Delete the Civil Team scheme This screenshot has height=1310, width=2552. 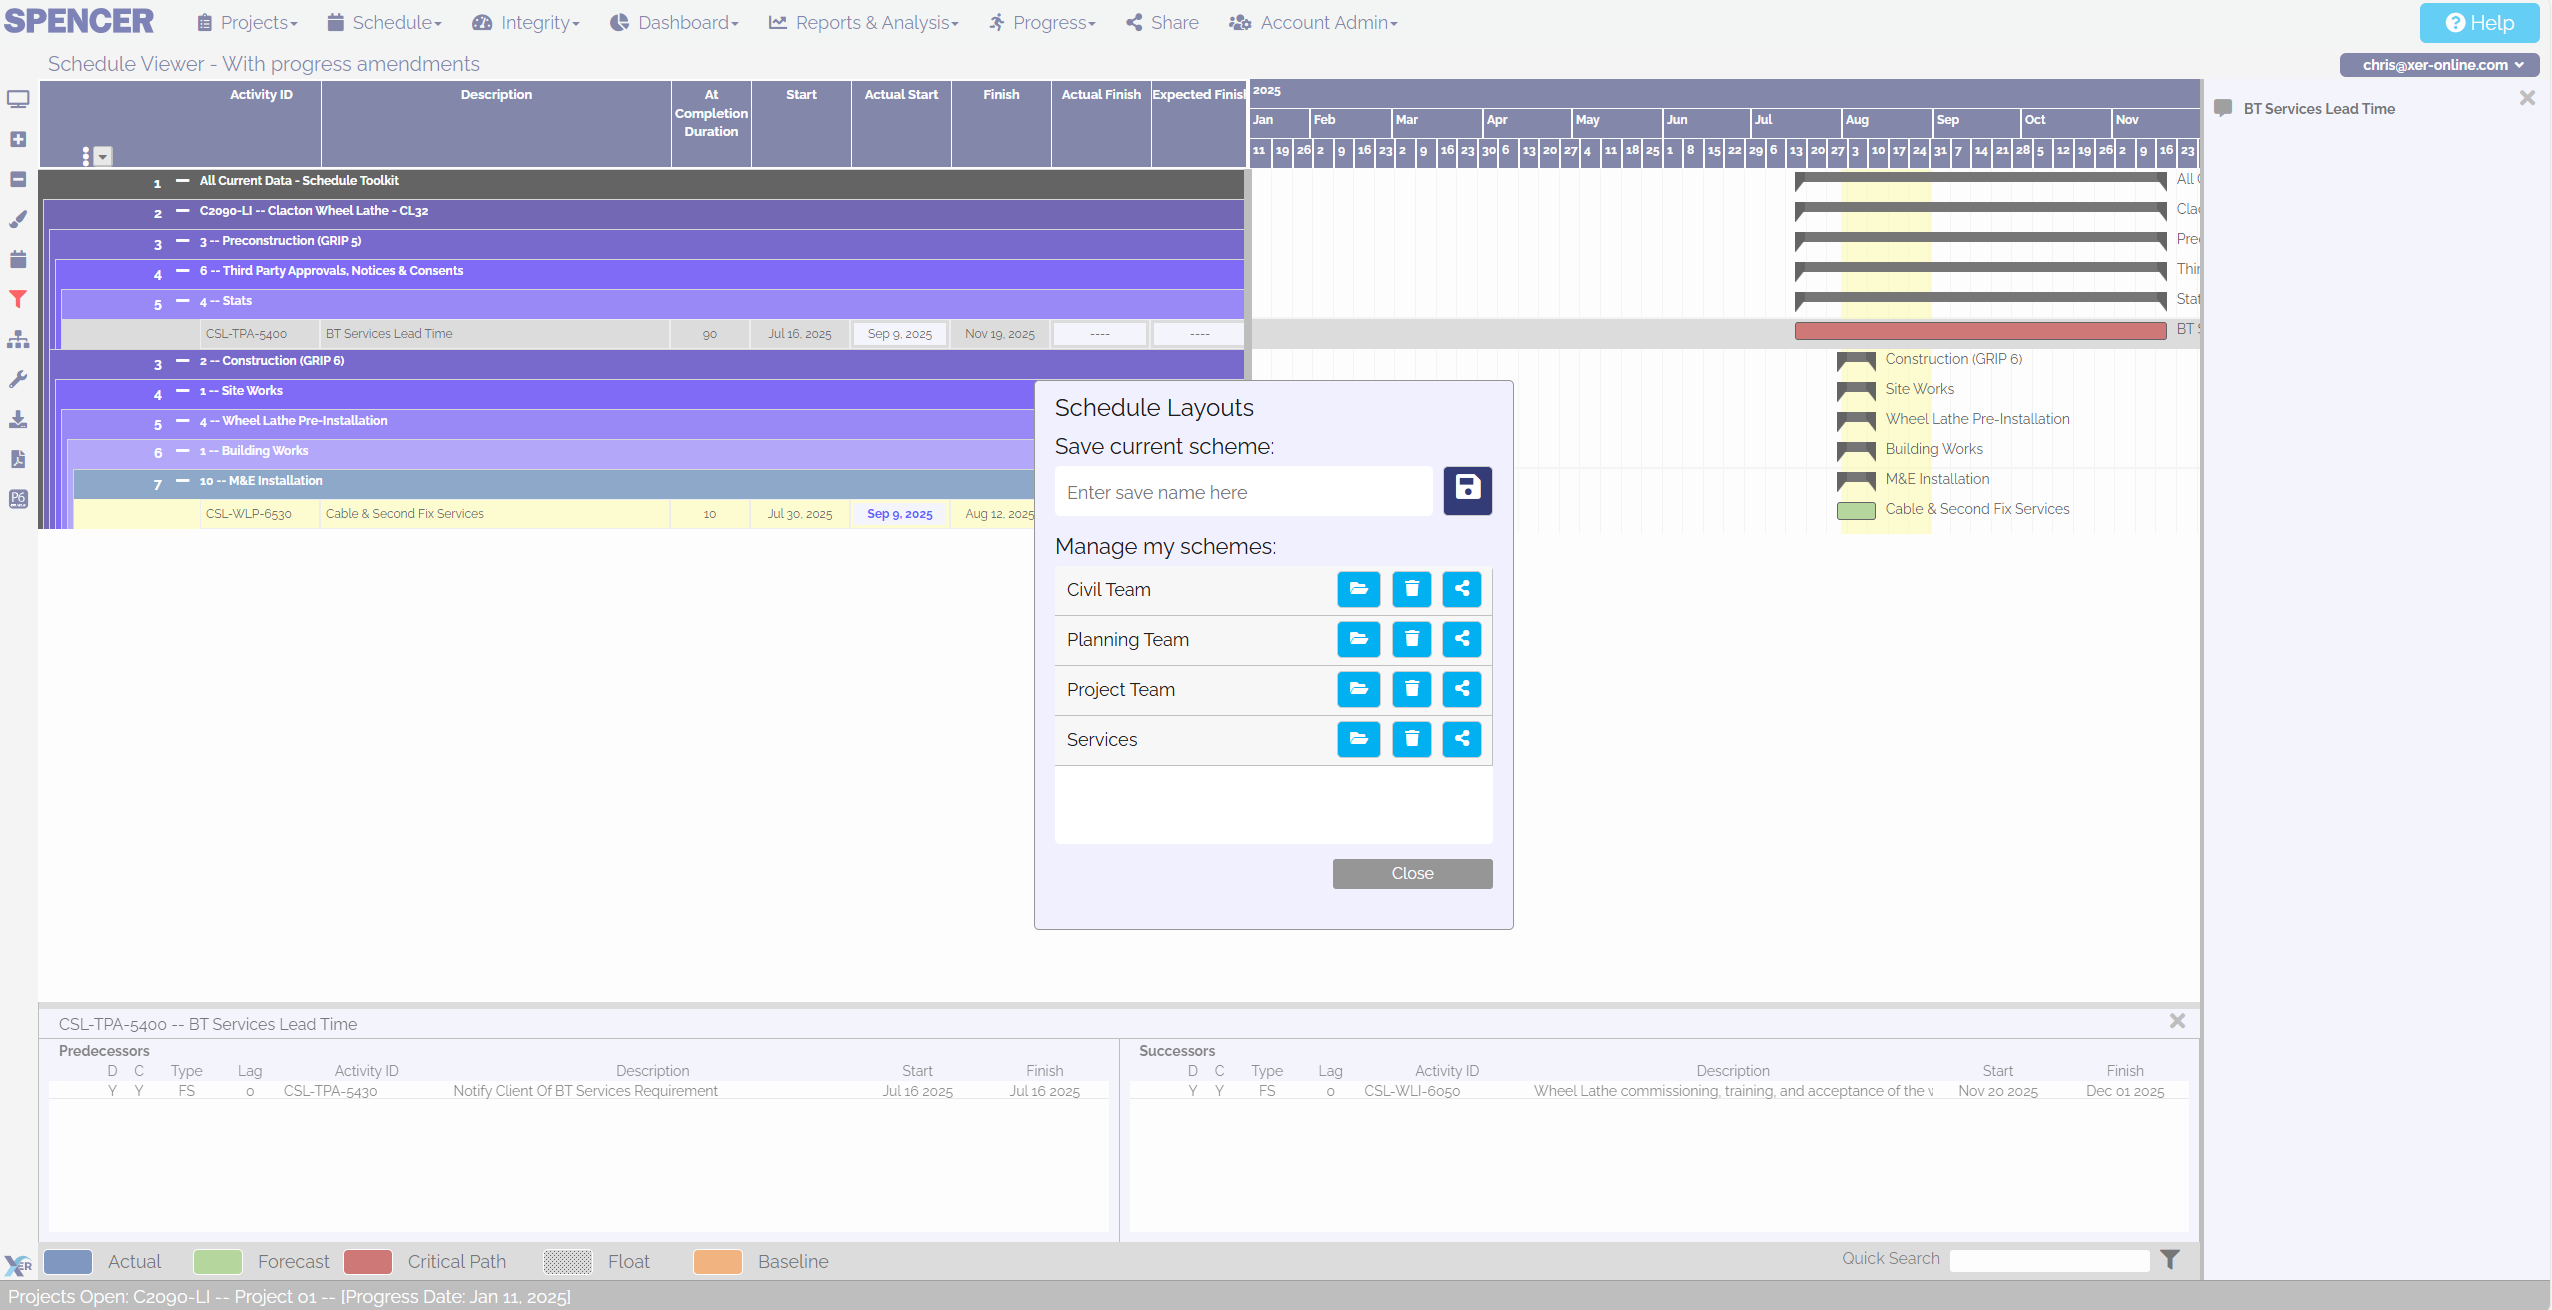(x=1410, y=589)
